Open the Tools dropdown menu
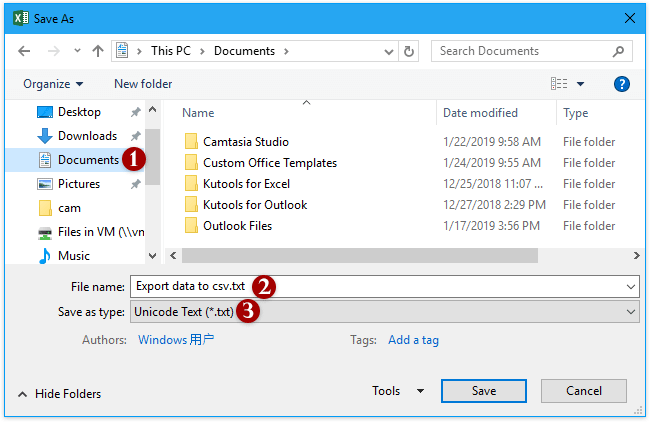The height and width of the screenshot is (424, 653). [398, 391]
